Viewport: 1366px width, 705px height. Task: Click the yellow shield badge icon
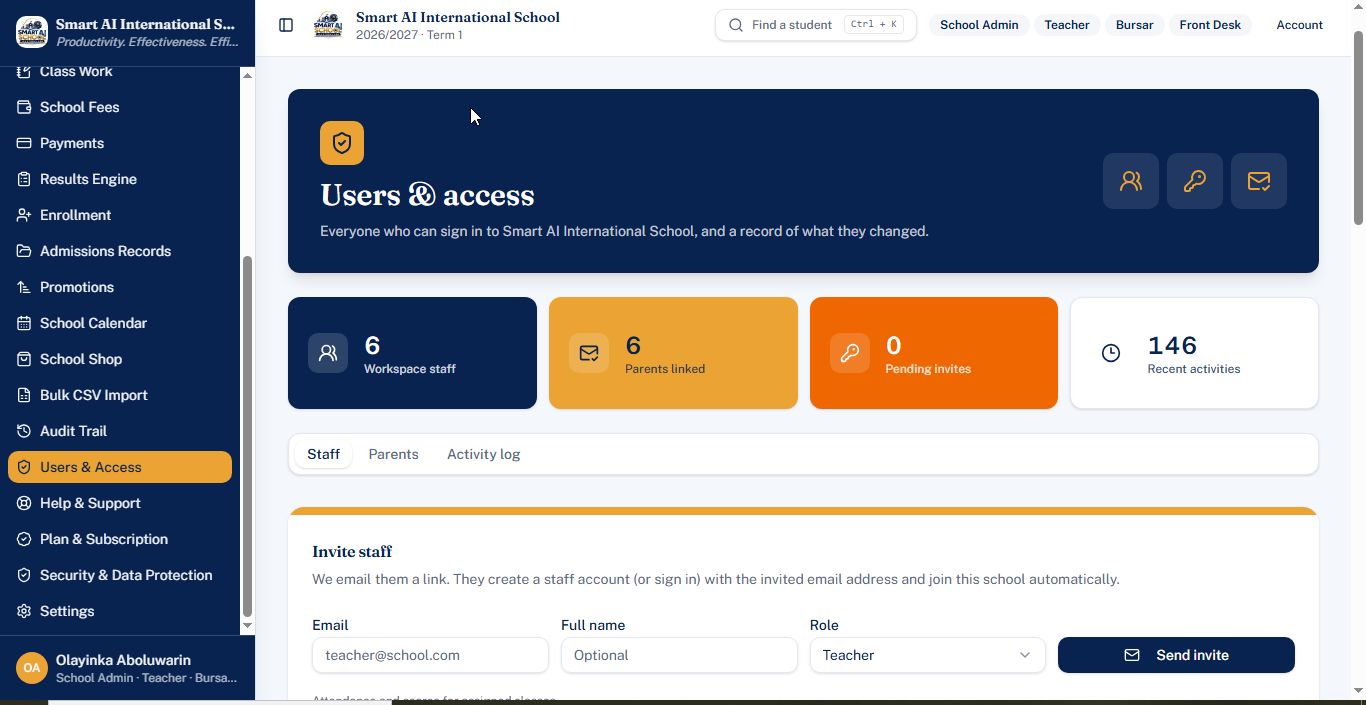(x=342, y=143)
